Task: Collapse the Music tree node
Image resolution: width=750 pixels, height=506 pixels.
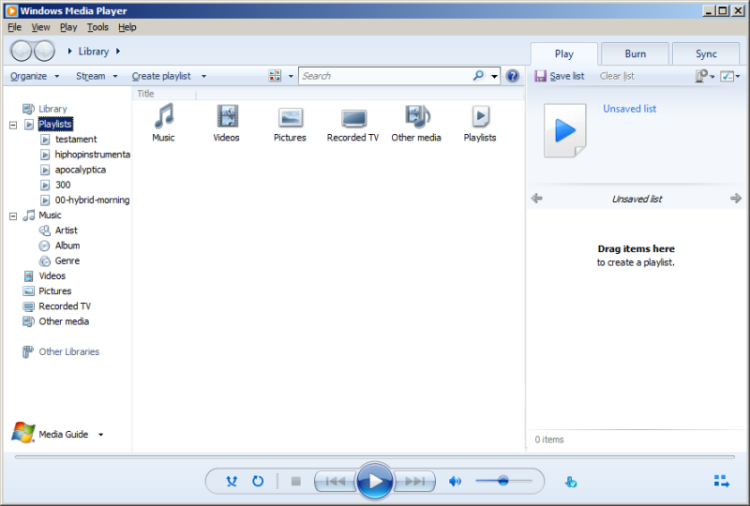Action: click(x=13, y=216)
